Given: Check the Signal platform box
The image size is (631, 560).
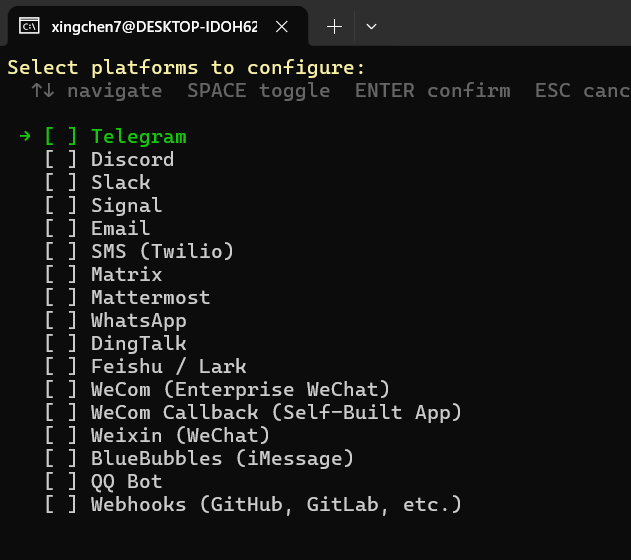Looking at the screenshot, I should 60,205.
